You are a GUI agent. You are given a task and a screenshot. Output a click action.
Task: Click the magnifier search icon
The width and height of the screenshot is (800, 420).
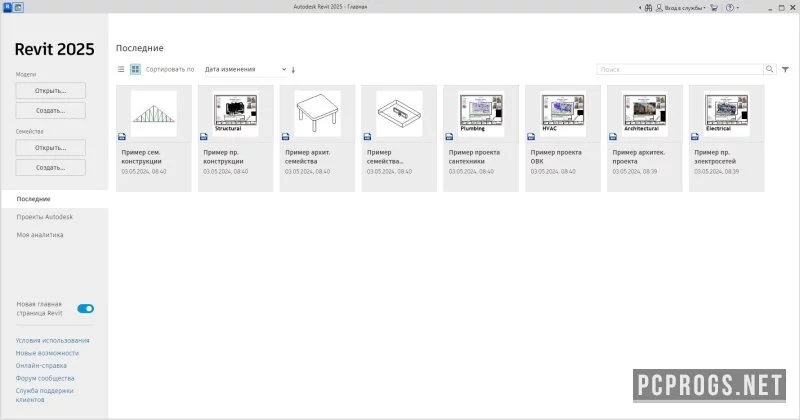[x=769, y=69]
